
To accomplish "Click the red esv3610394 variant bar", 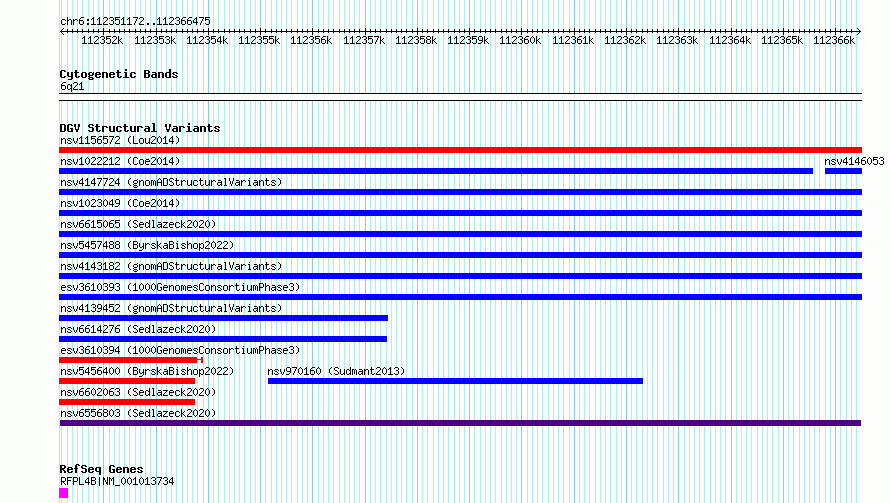I will tap(131, 360).
